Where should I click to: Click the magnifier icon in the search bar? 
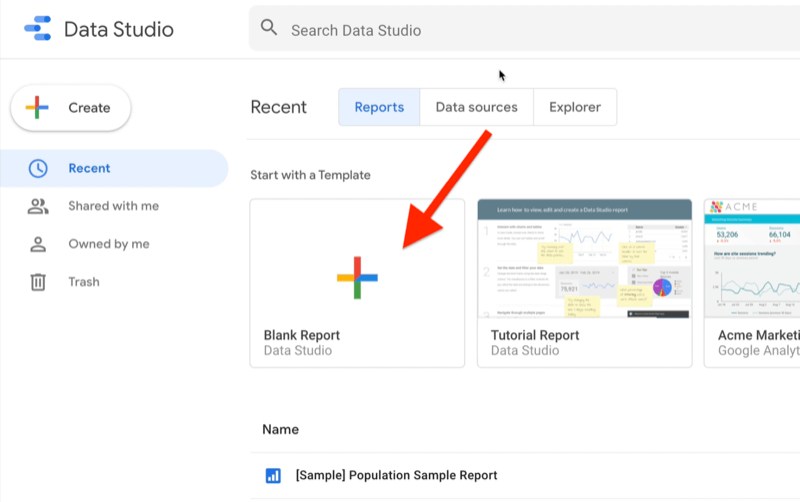(x=269, y=27)
